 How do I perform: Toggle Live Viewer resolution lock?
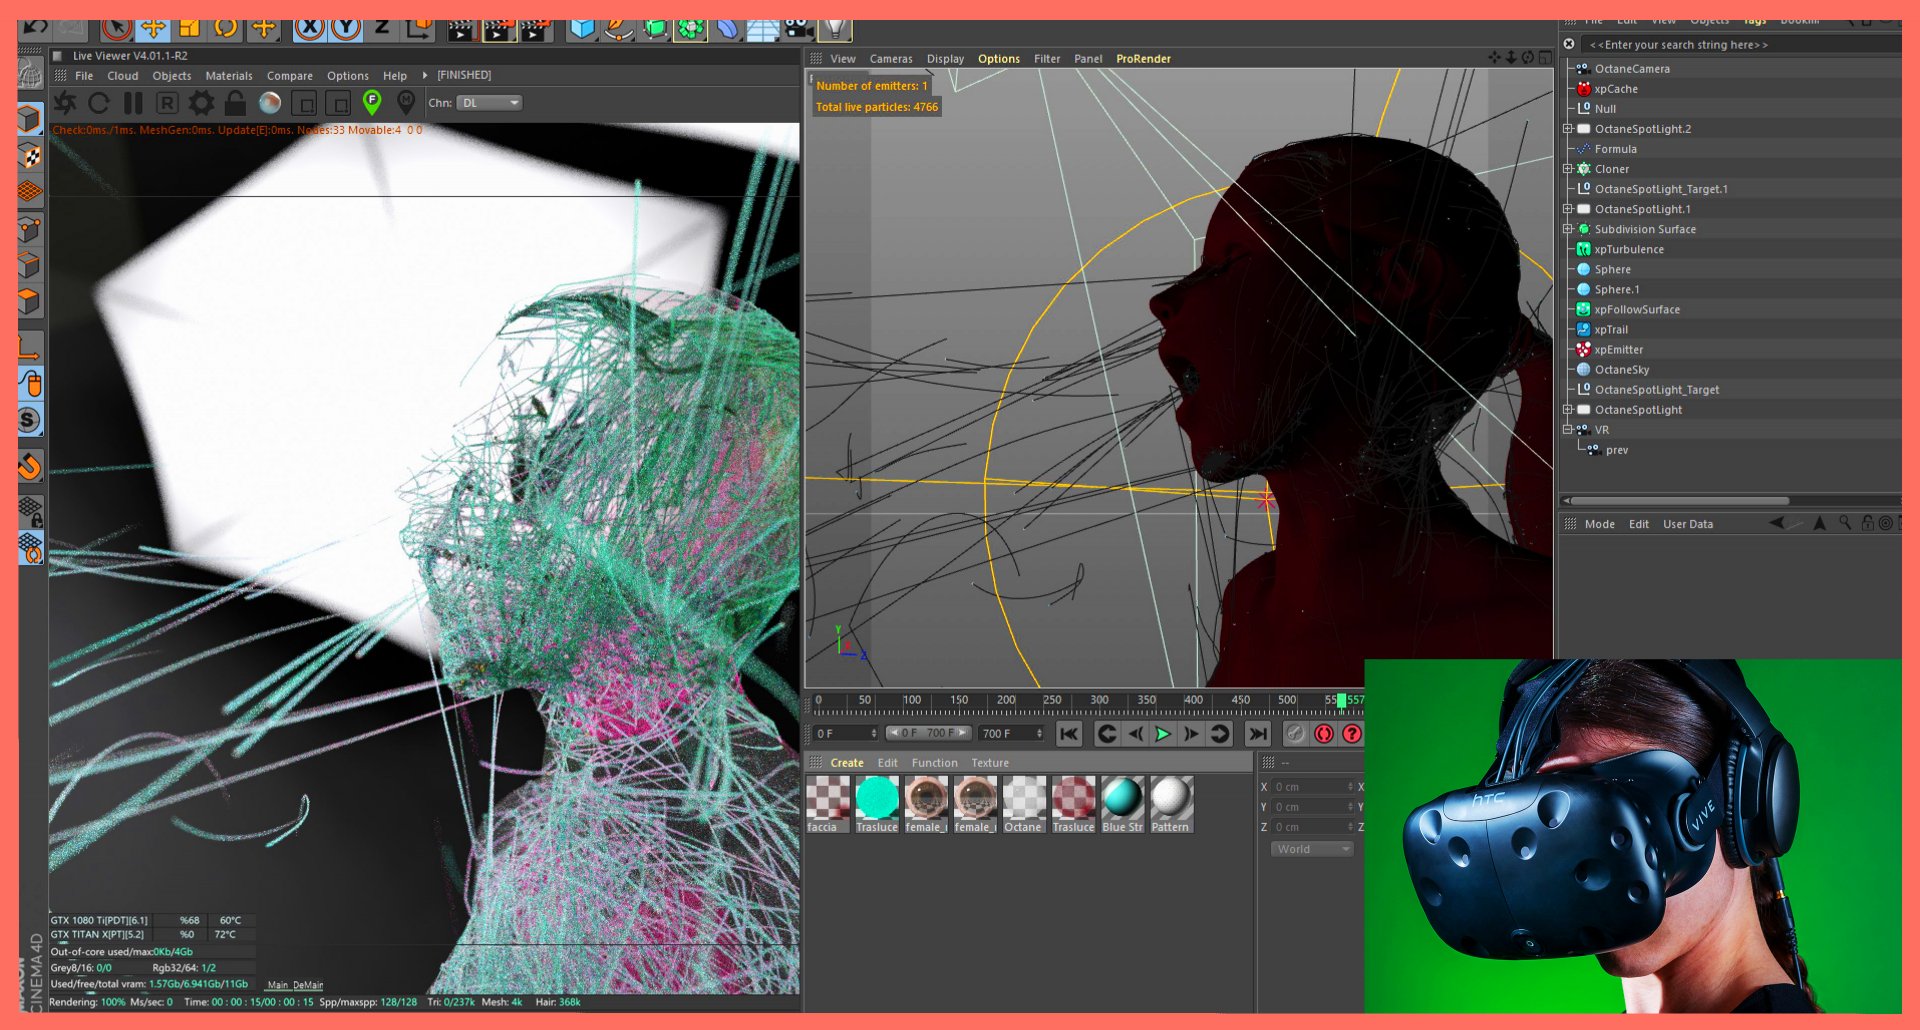[x=235, y=103]
